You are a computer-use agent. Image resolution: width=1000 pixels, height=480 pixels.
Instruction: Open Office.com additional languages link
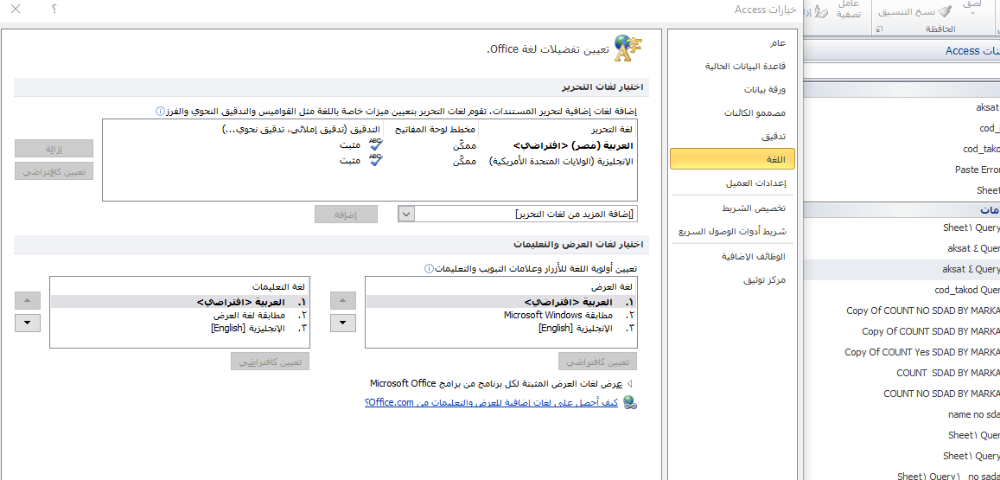click(491, 402)
